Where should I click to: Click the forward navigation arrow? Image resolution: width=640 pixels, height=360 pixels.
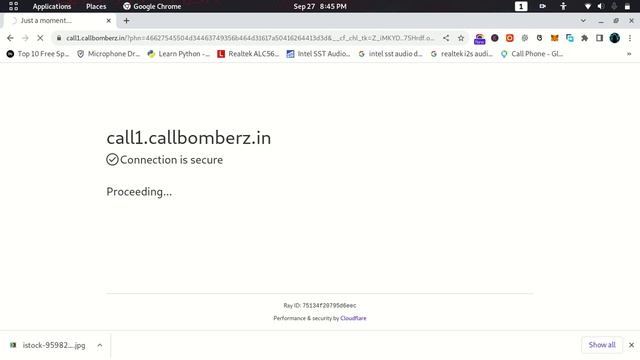(25, 38)
